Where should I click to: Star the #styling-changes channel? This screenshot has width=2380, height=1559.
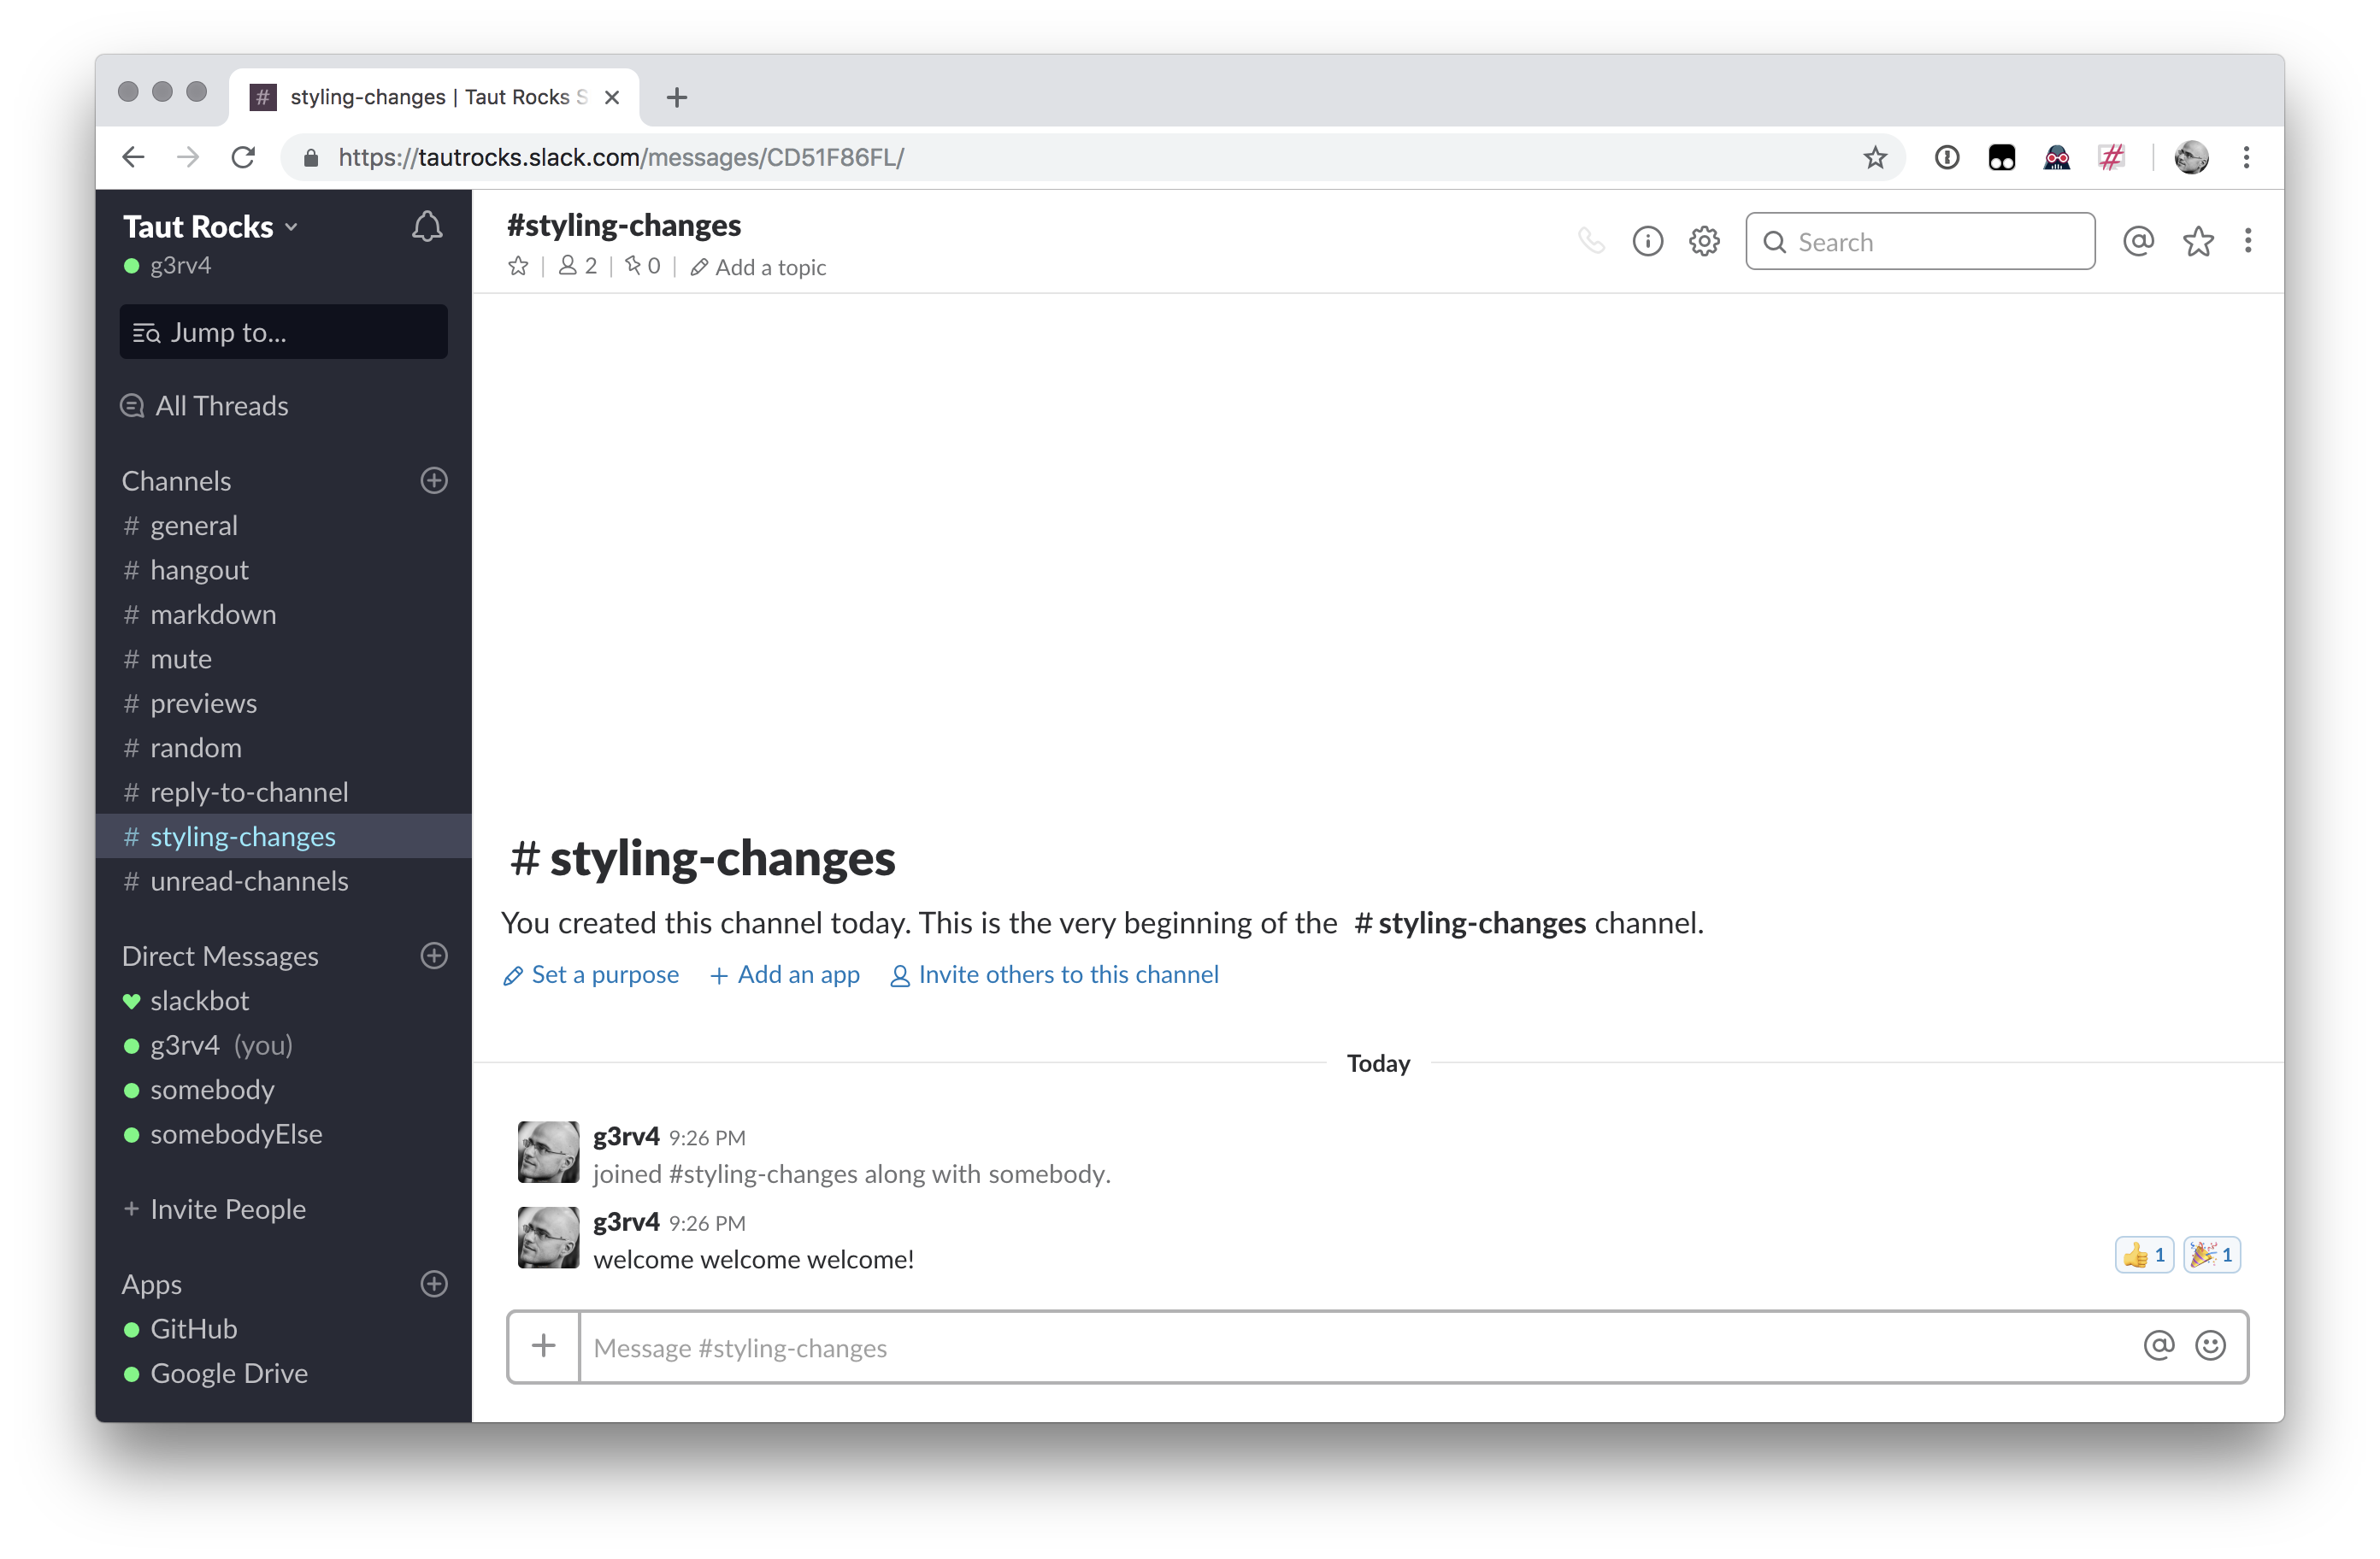click(518, 266)
